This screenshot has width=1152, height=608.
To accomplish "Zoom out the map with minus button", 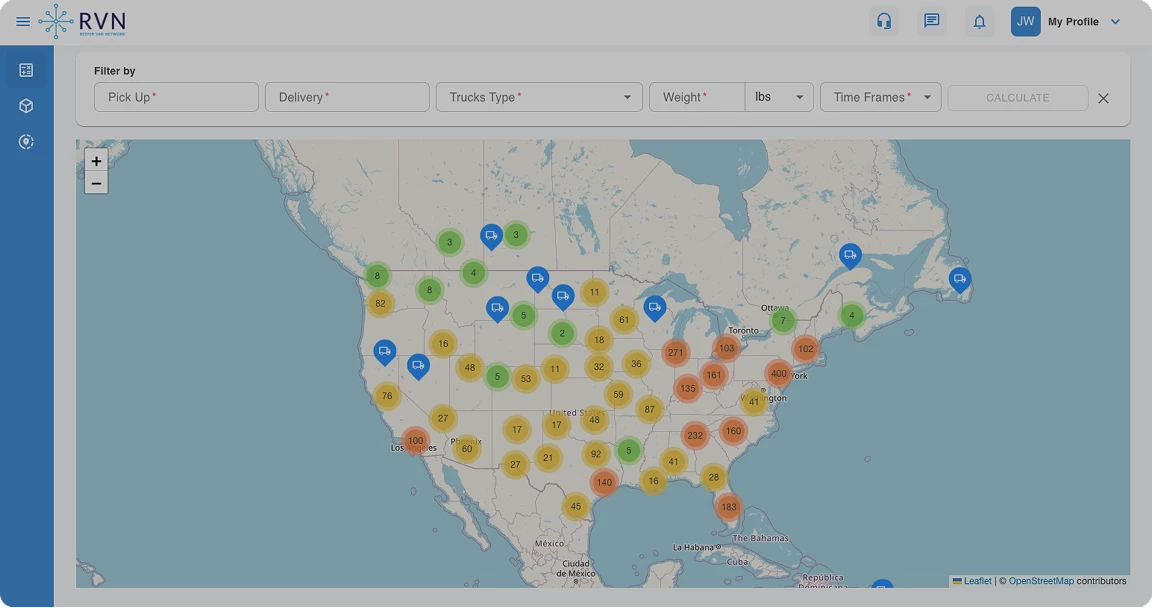I will point(96,184).
